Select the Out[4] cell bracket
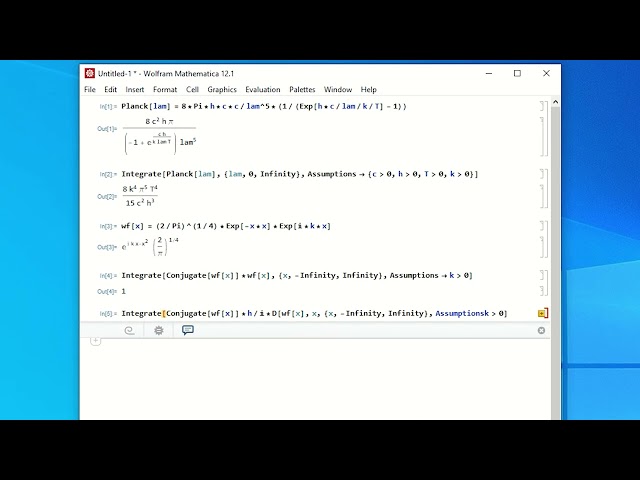The image size is (640, 480). tap(542, 291)
